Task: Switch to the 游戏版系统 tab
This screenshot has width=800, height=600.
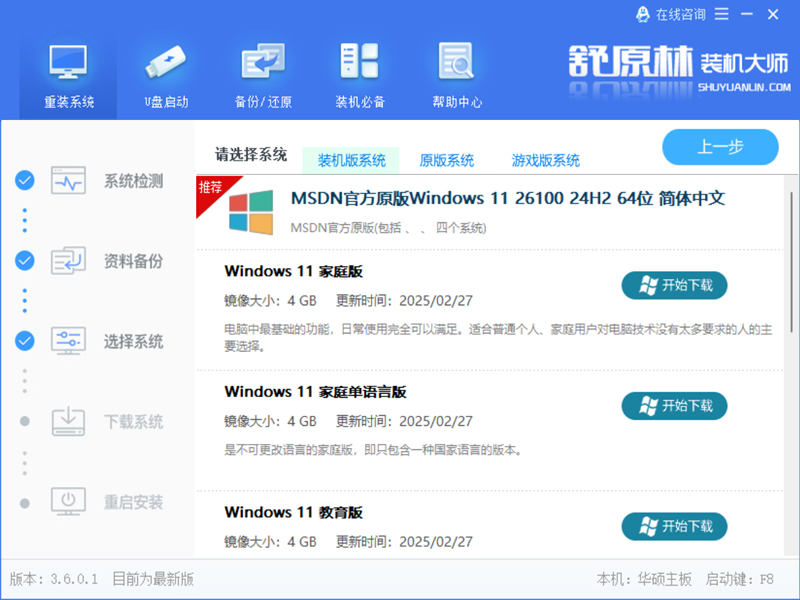Action: pyautogui.click(x=545, y=161)
